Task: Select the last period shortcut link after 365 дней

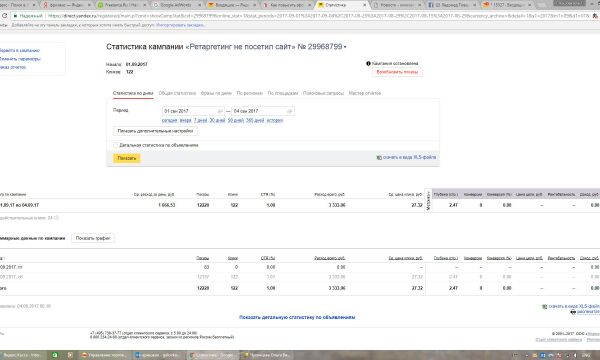Action: tap(275, 121)
